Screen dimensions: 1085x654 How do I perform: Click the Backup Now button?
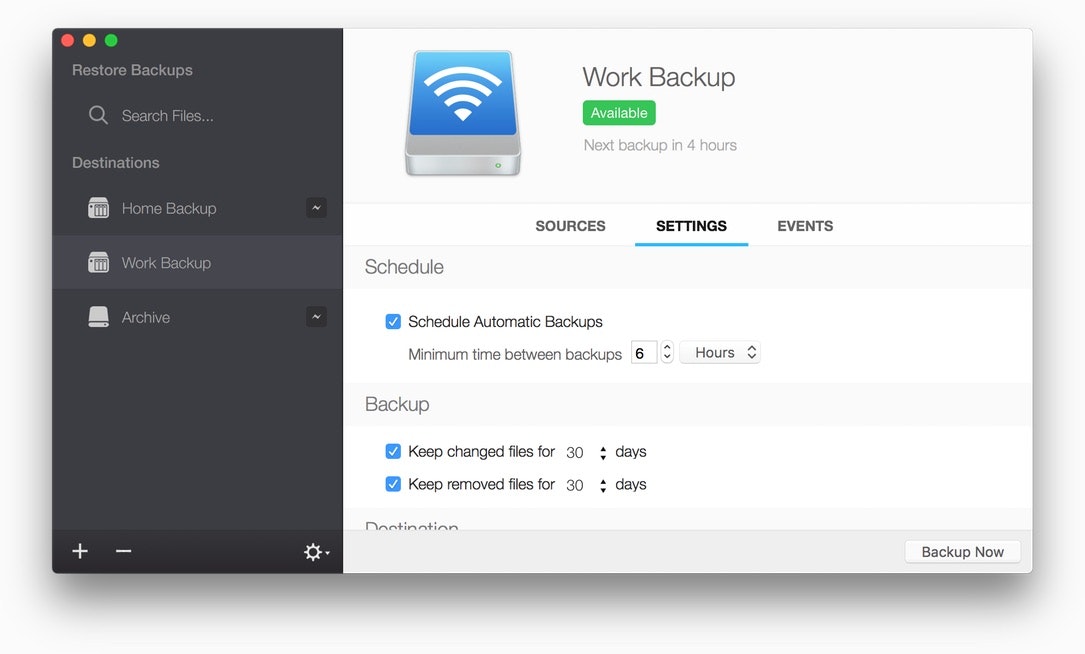coord(963,552)
